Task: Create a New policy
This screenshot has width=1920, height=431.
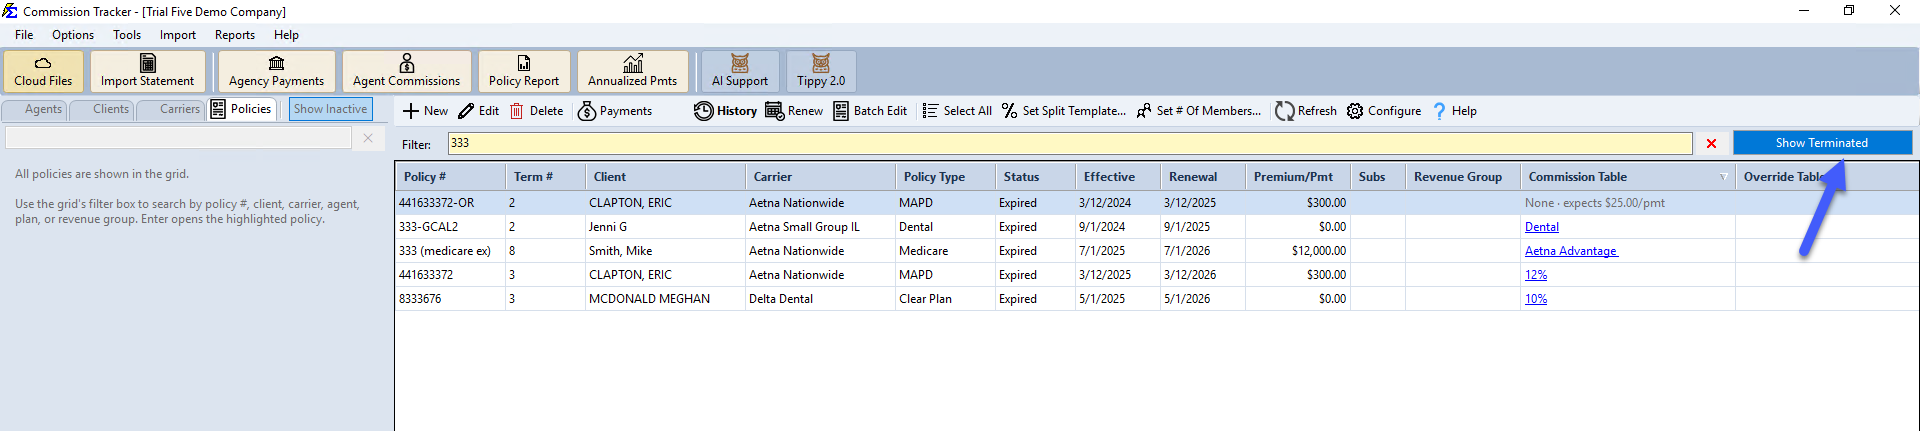Action: click(425, 111)
